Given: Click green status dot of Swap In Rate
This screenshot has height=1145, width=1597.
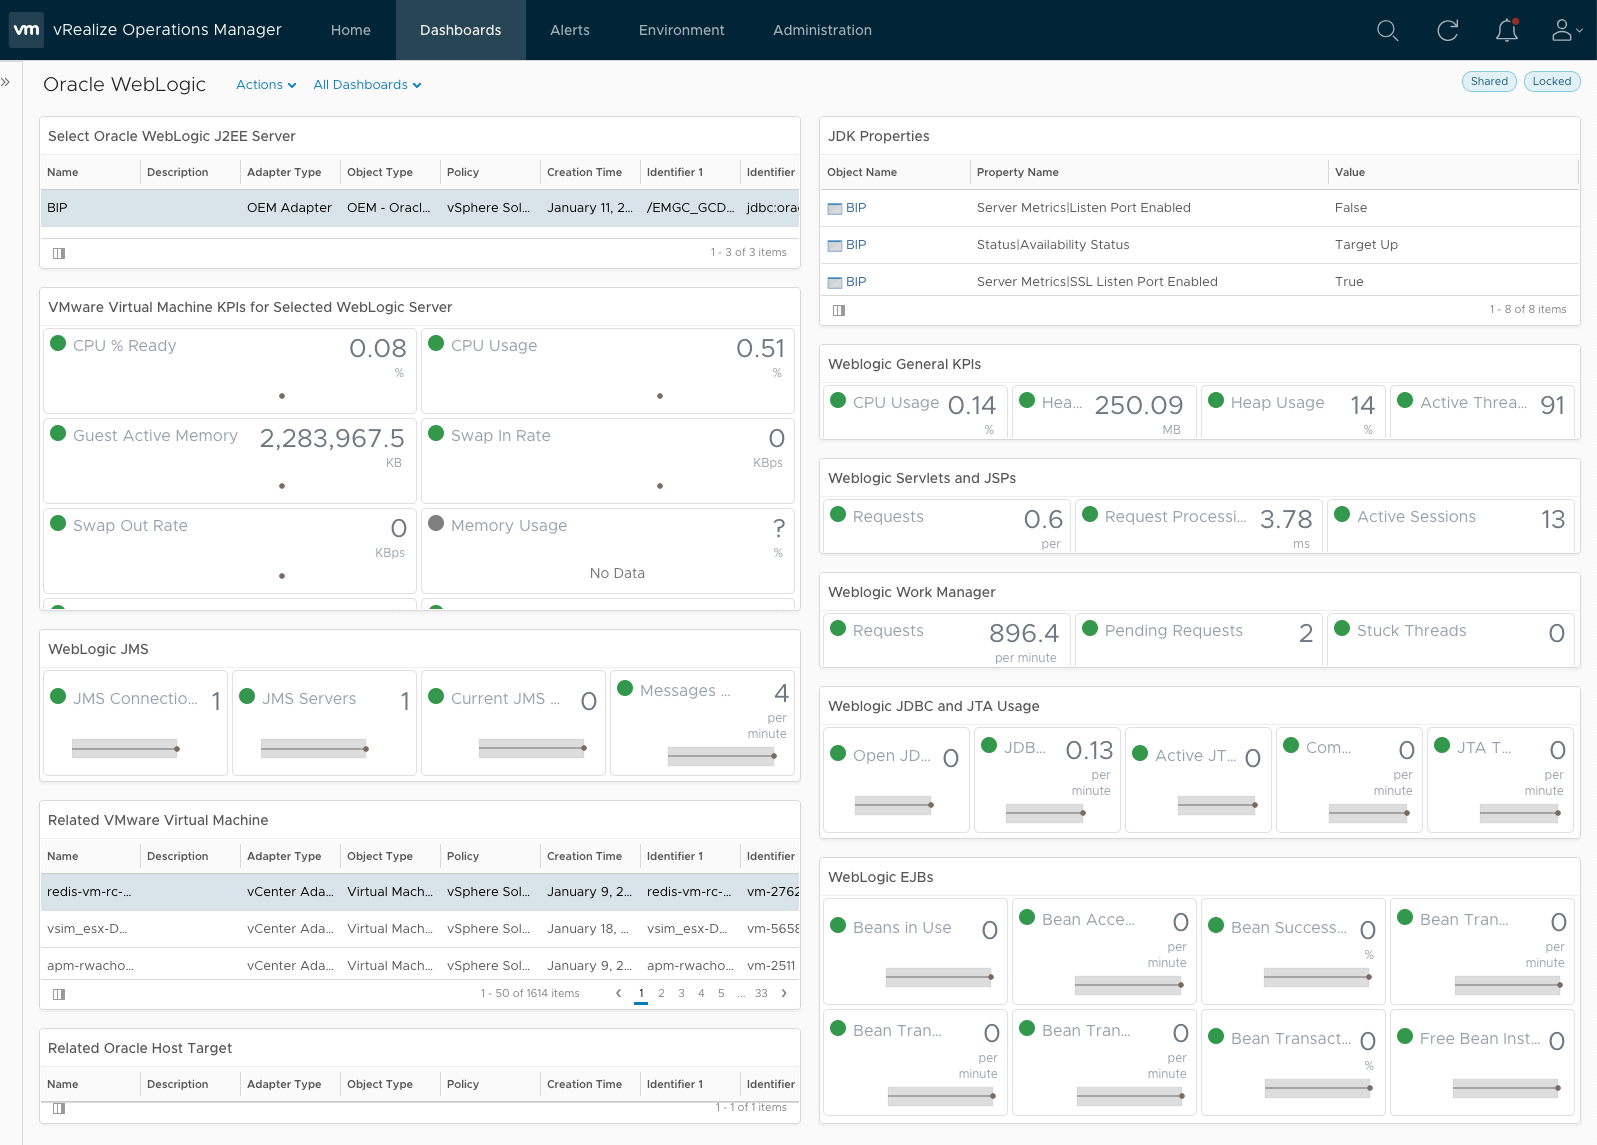Looking at the screenshot, I should point(436,433).
